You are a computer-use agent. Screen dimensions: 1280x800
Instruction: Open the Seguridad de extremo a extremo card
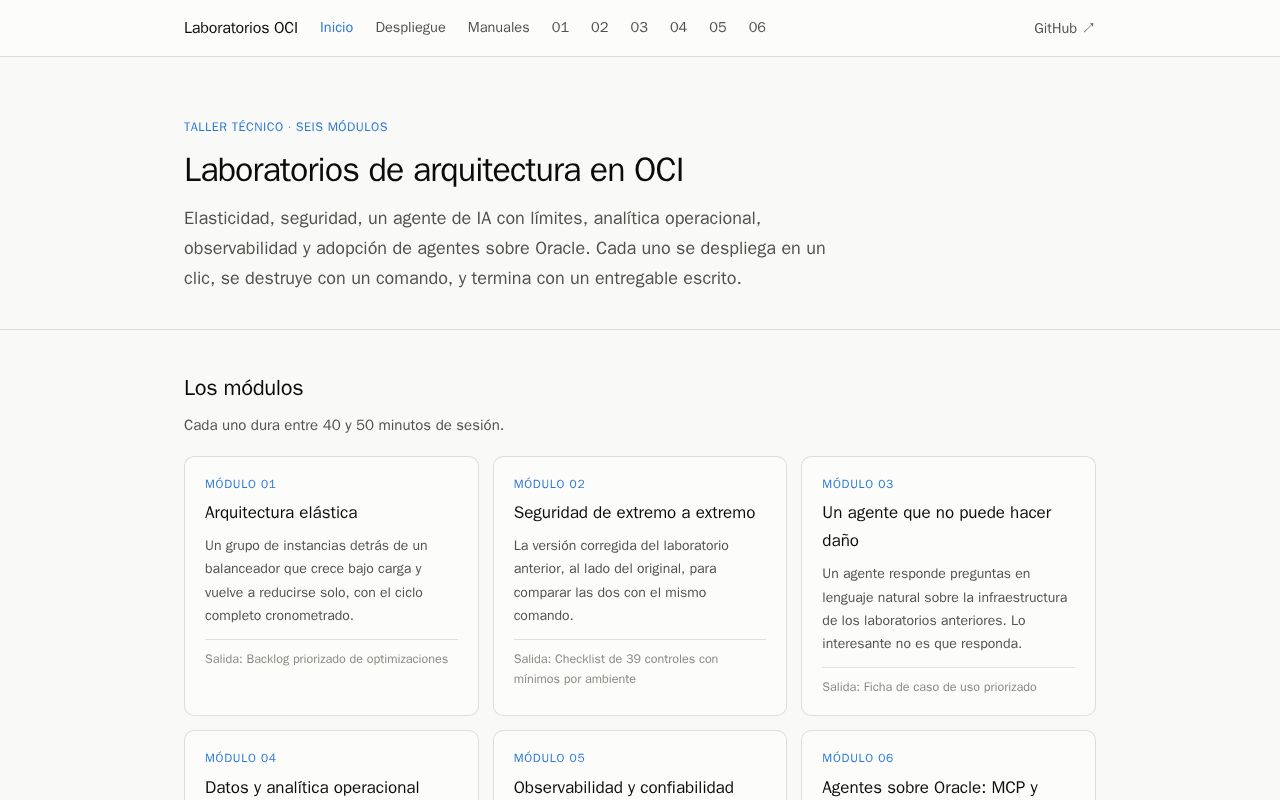[x=640, y=586]
